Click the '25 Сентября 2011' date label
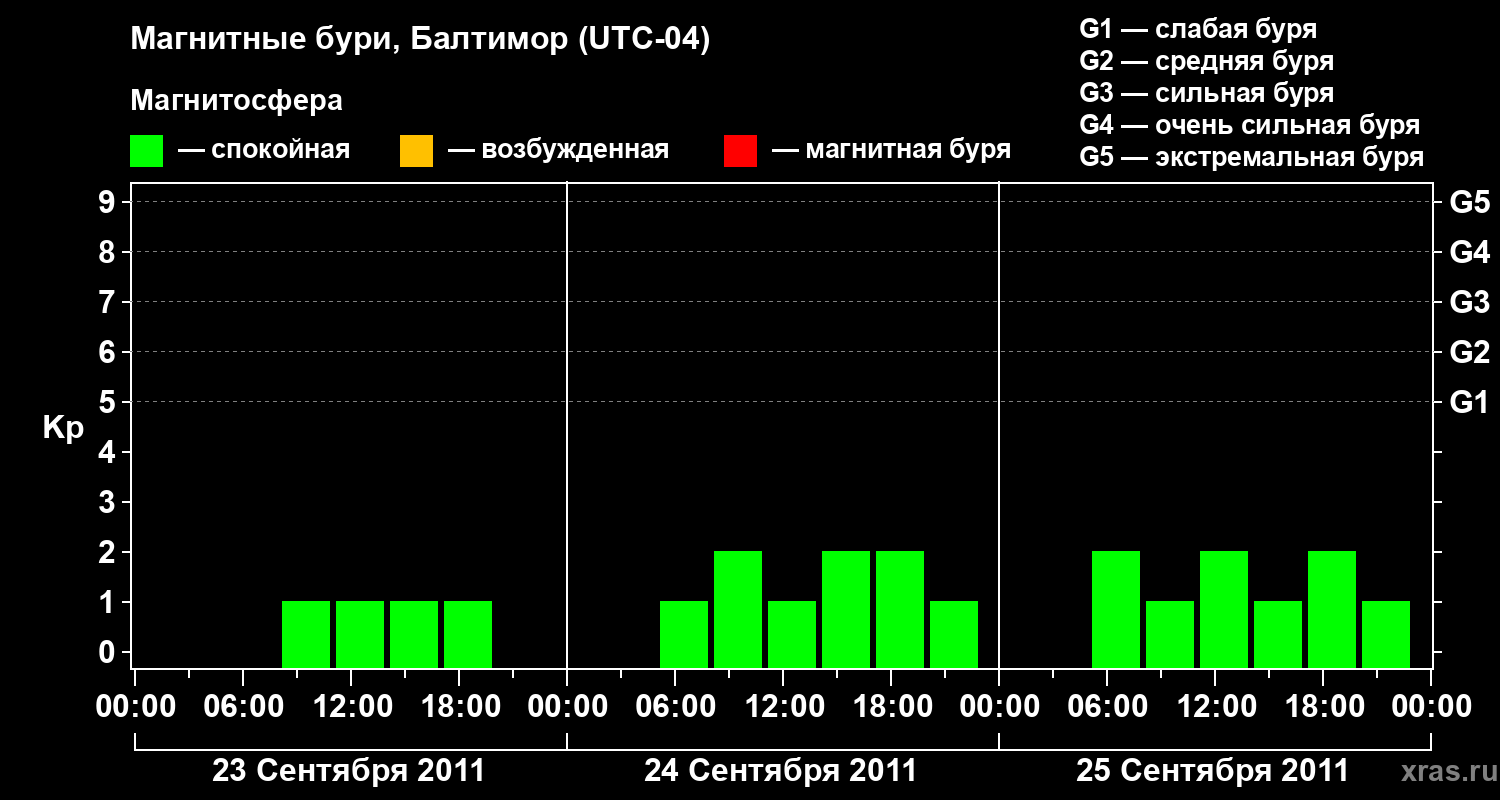Screen dimensions: 1500x800 [x=1212, y=771]
